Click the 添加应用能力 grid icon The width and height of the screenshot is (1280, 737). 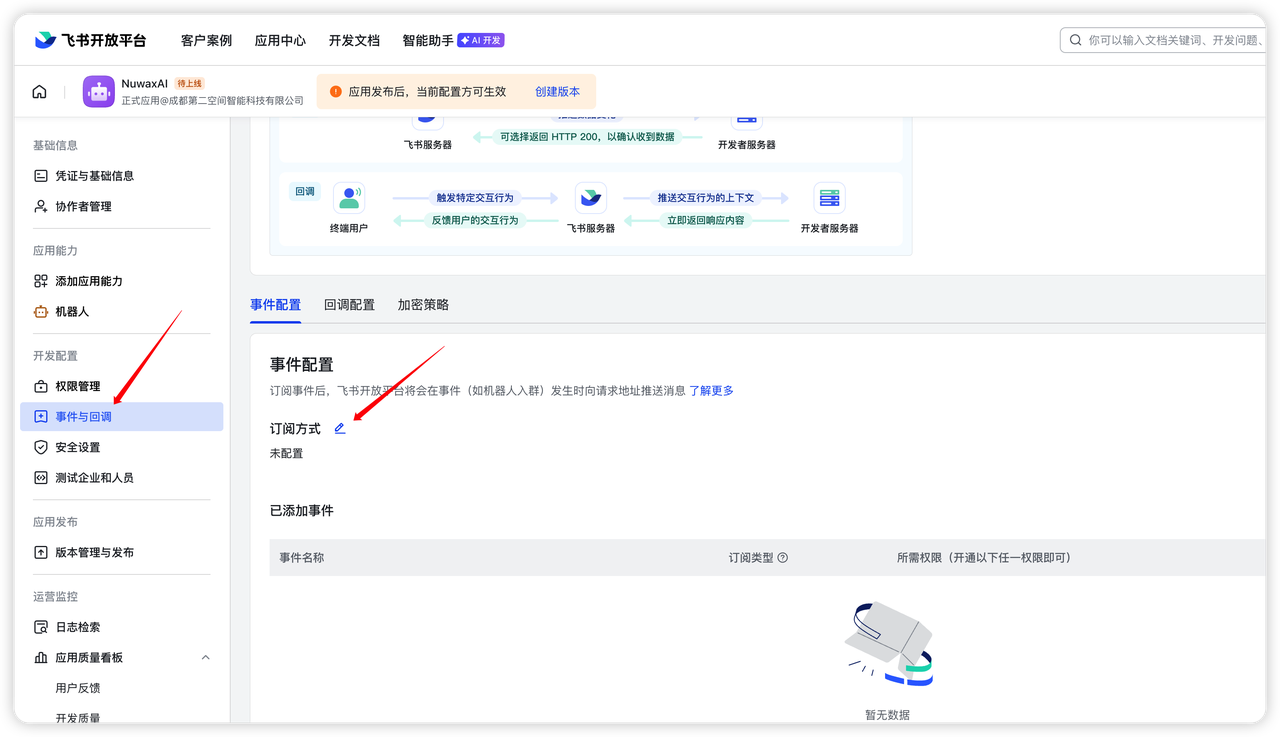[41, 281]
